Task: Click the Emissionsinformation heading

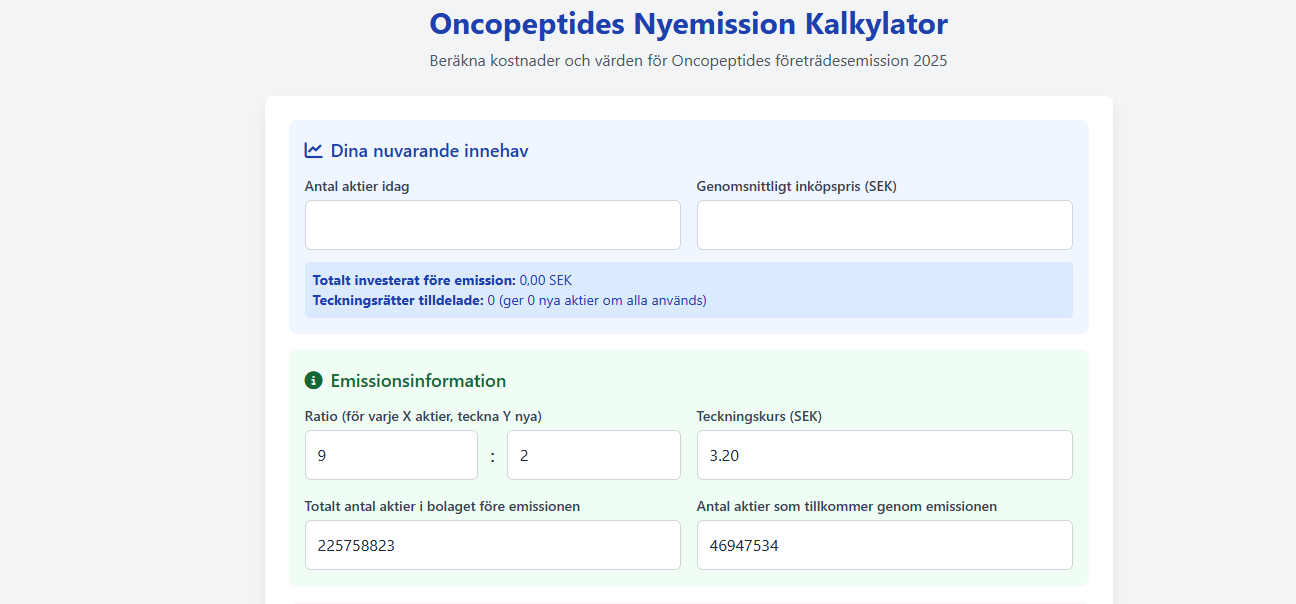Action: point(418,381)
